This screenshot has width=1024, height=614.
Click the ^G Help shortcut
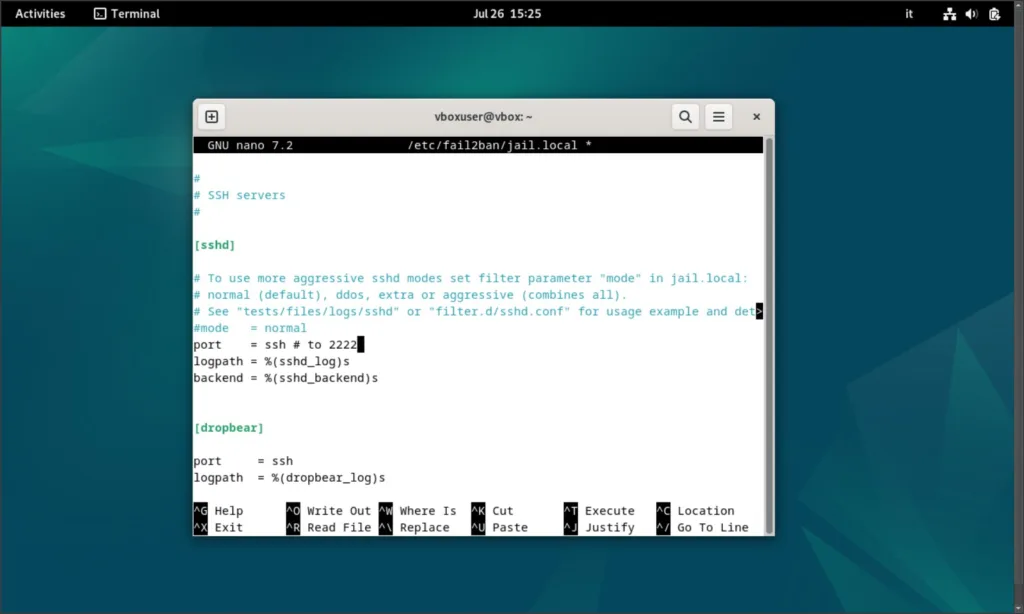(x=218, y=511)
